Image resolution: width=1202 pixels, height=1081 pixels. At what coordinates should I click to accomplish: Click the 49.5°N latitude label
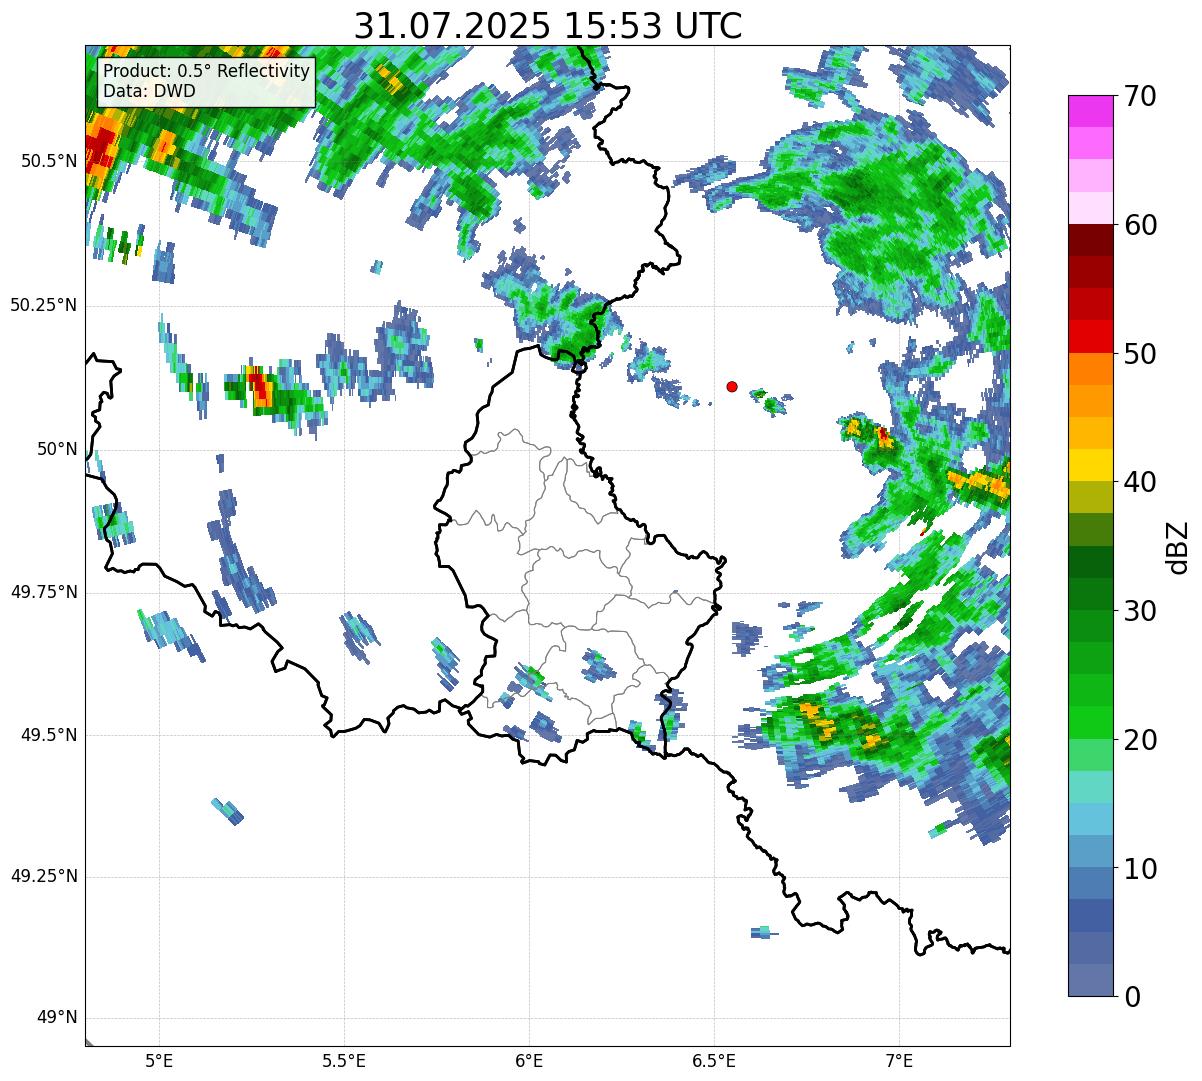pyautogui.click(x=49, y=735)
